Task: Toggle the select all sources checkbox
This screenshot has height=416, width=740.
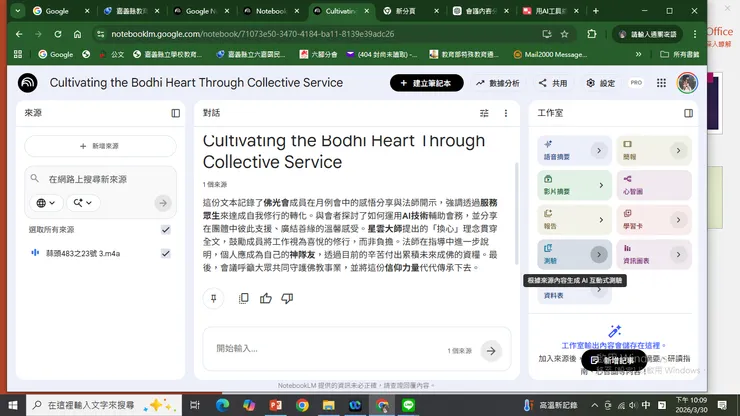Action: click(166, 230)
